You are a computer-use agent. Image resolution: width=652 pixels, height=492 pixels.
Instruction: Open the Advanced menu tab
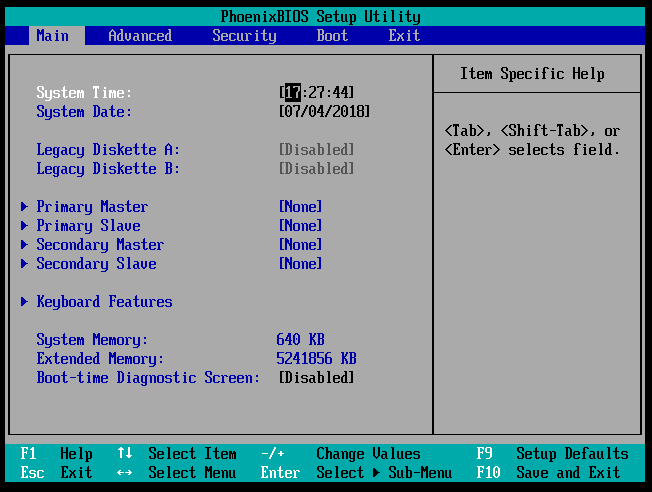(140, 36)
